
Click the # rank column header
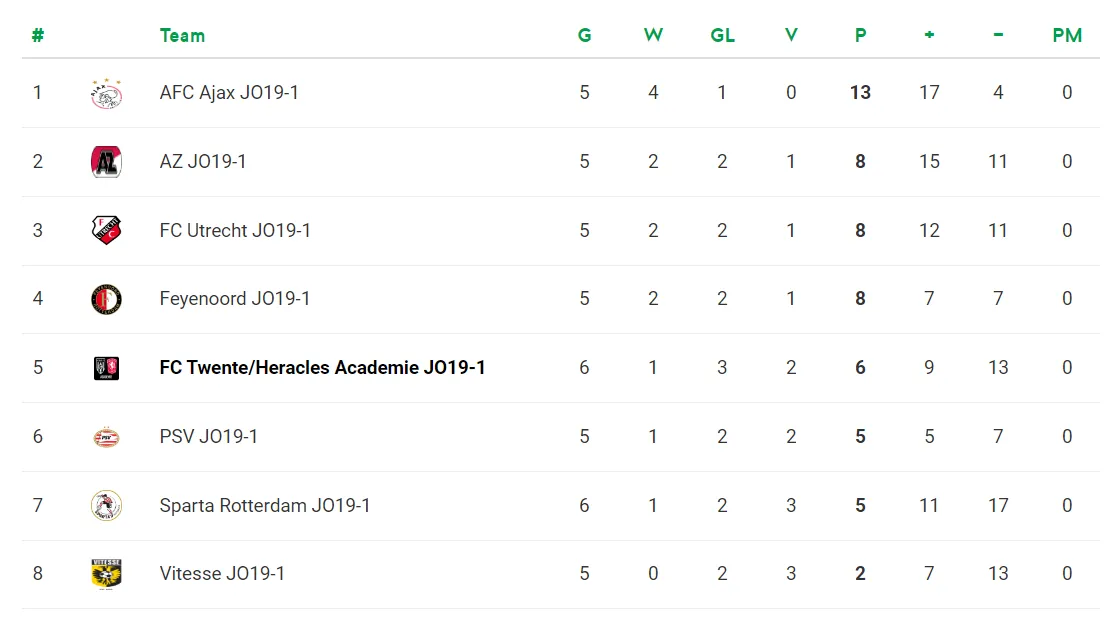coord(38,36)
